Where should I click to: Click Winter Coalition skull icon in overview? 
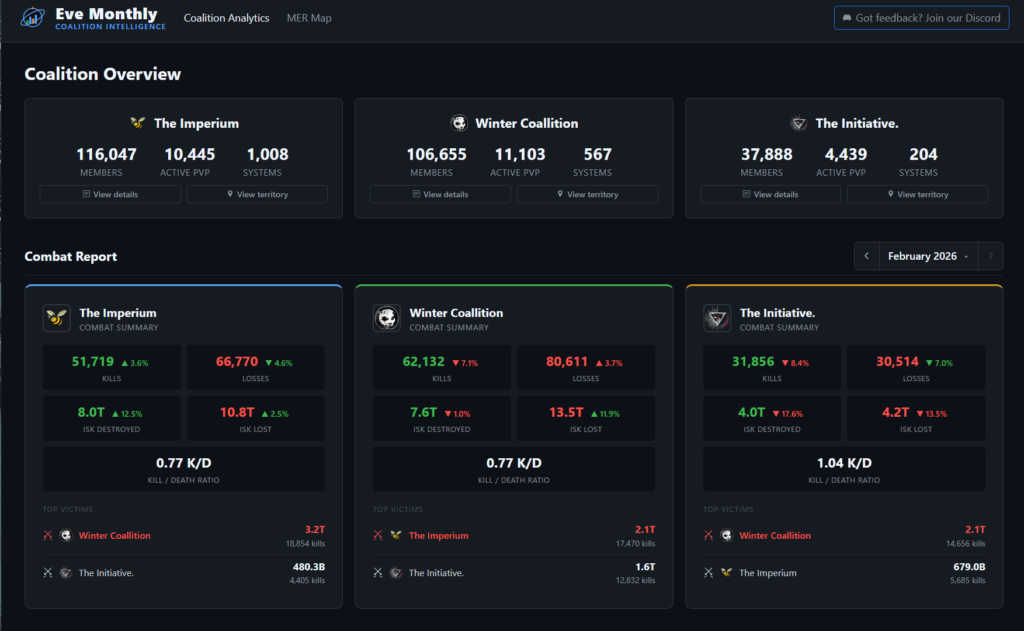pyautogui.click(x=458, y=123)
